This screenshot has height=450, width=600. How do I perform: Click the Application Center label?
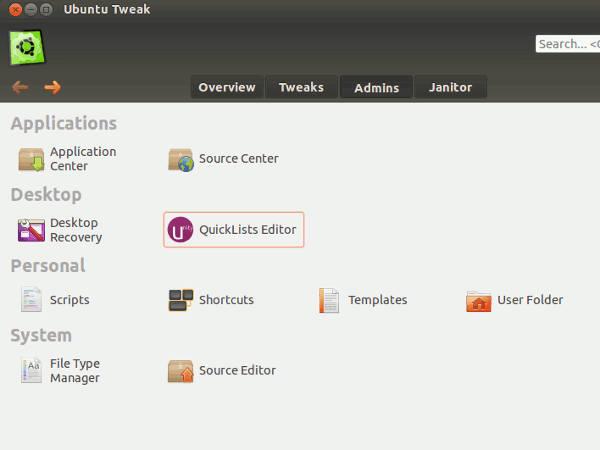tap(83, 159)
